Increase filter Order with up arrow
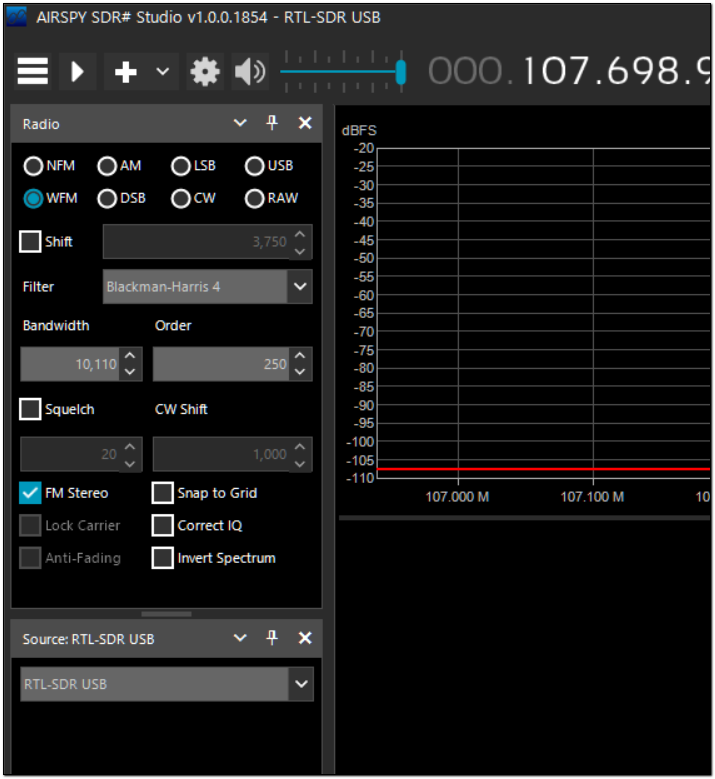 (x=300, y=356)
